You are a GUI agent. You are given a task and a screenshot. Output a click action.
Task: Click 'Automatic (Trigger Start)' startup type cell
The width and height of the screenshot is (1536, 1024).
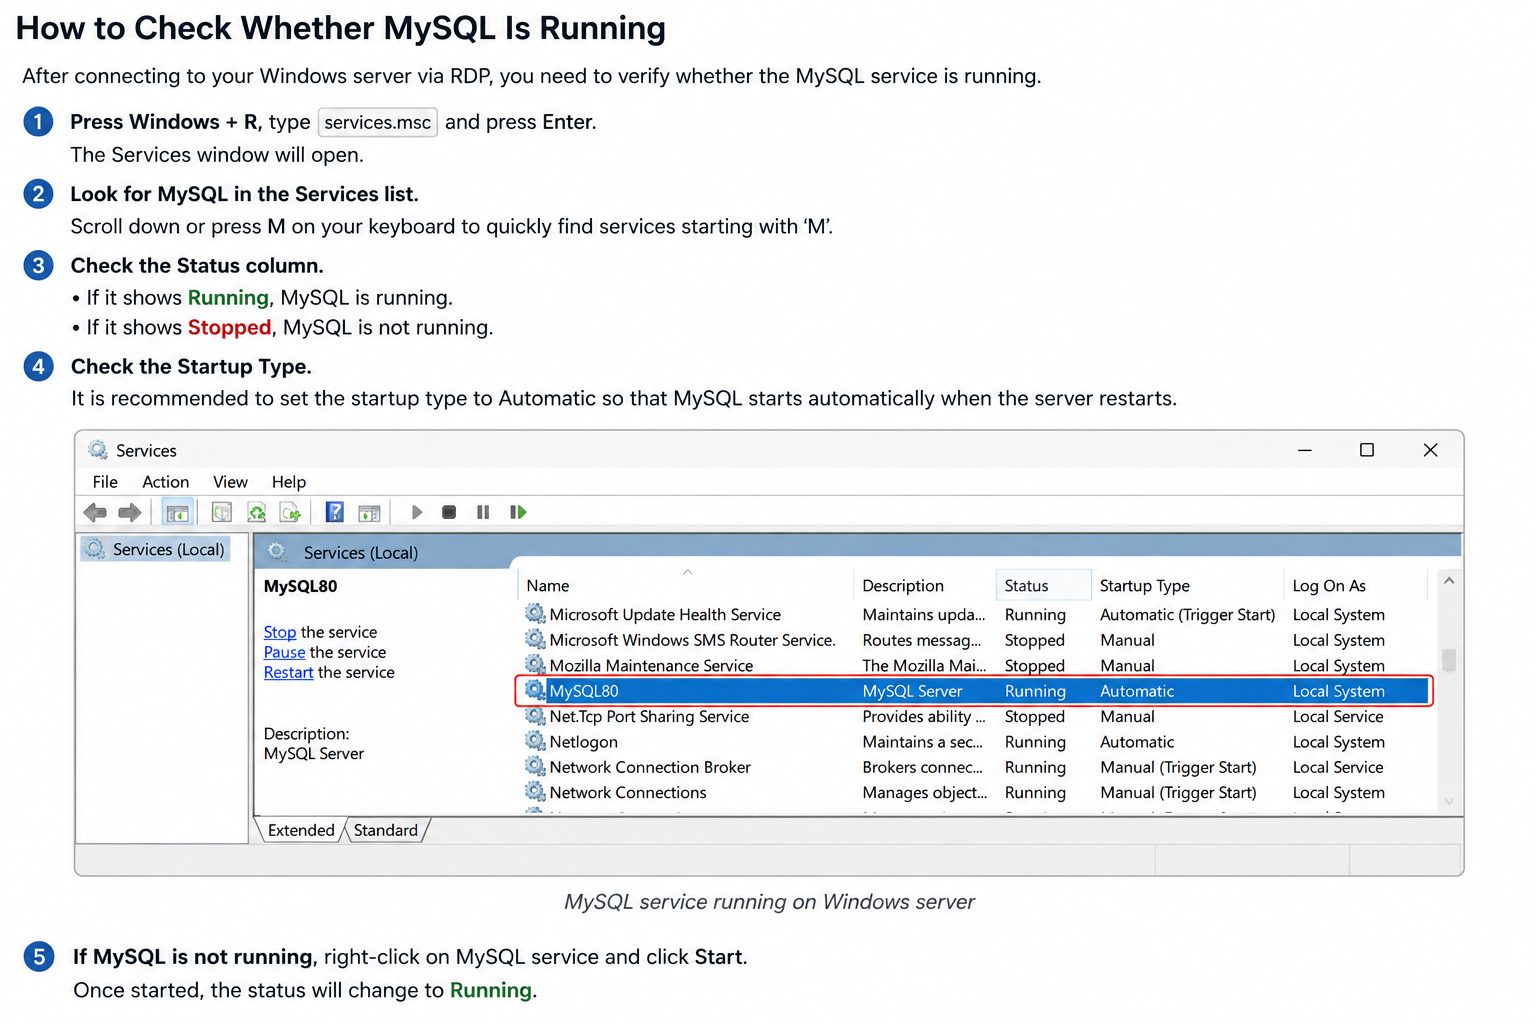pos(1187,615)
